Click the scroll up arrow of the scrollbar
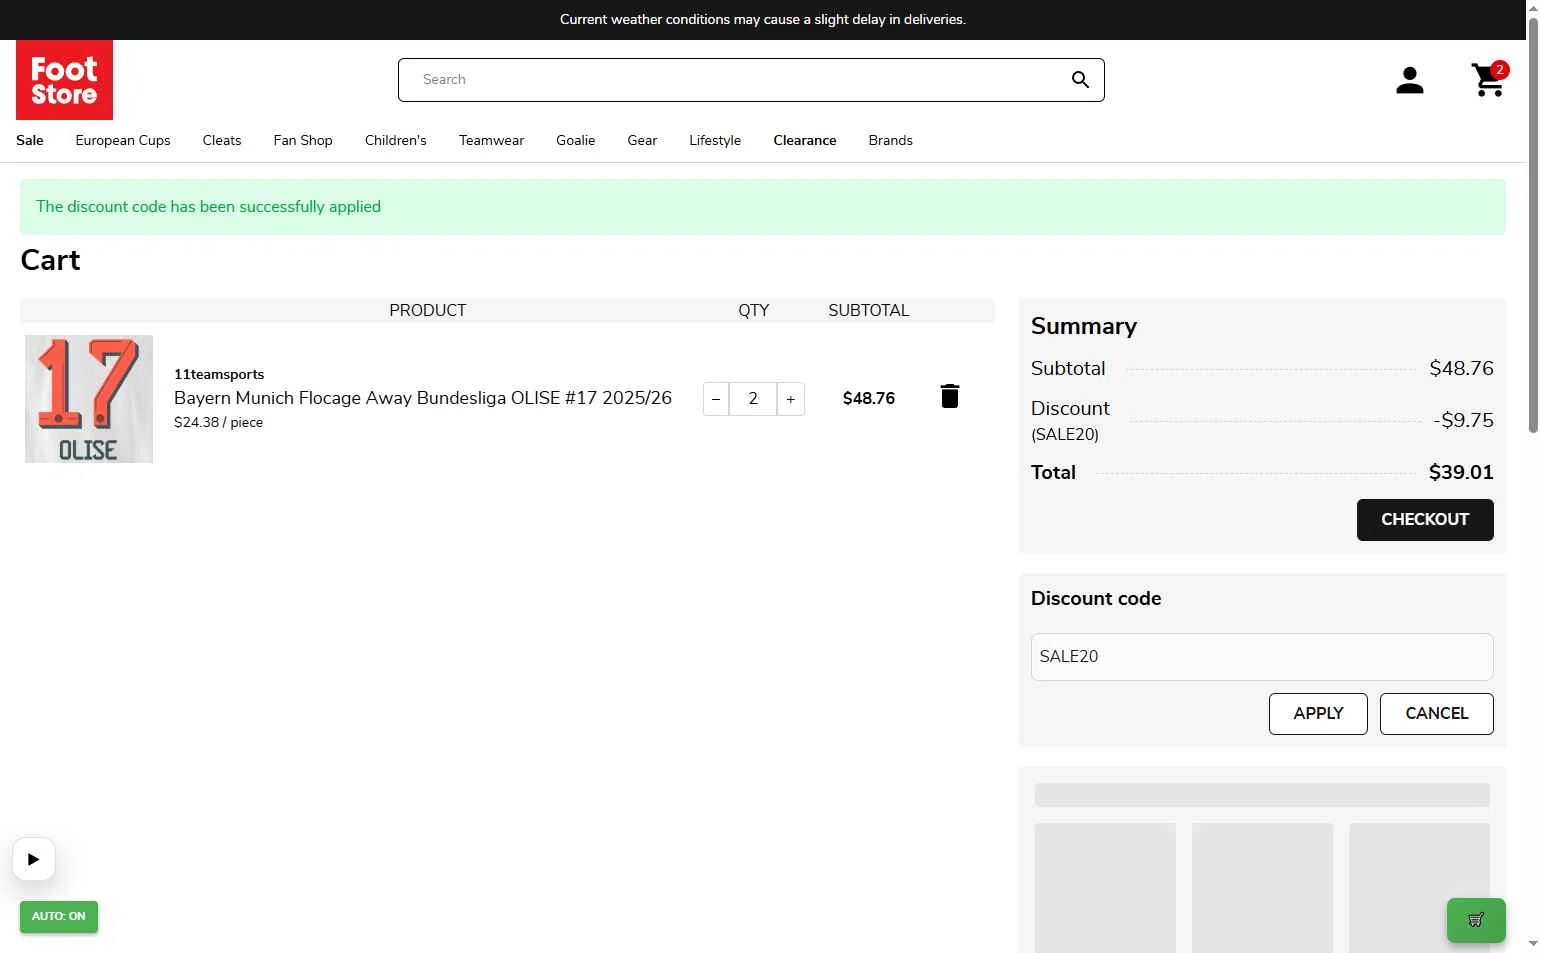The height and width of the screenshot is (953, 1541). point(1533,7)
